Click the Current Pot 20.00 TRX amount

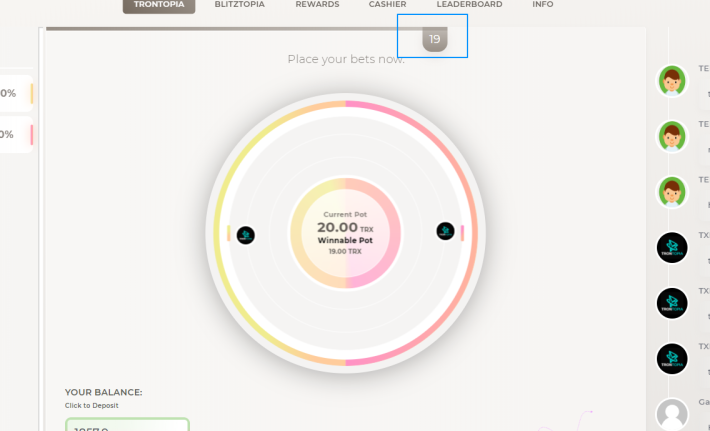345,227
